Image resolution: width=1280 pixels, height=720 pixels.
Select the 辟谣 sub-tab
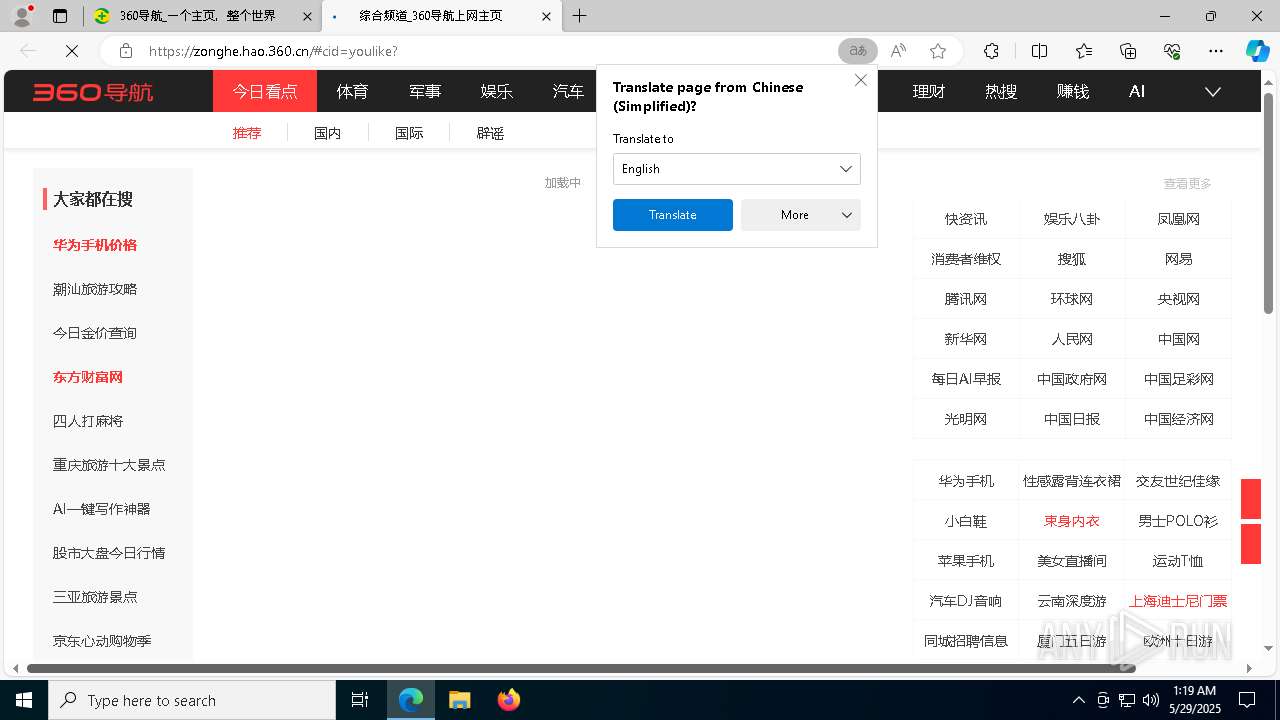click(490, 133)
